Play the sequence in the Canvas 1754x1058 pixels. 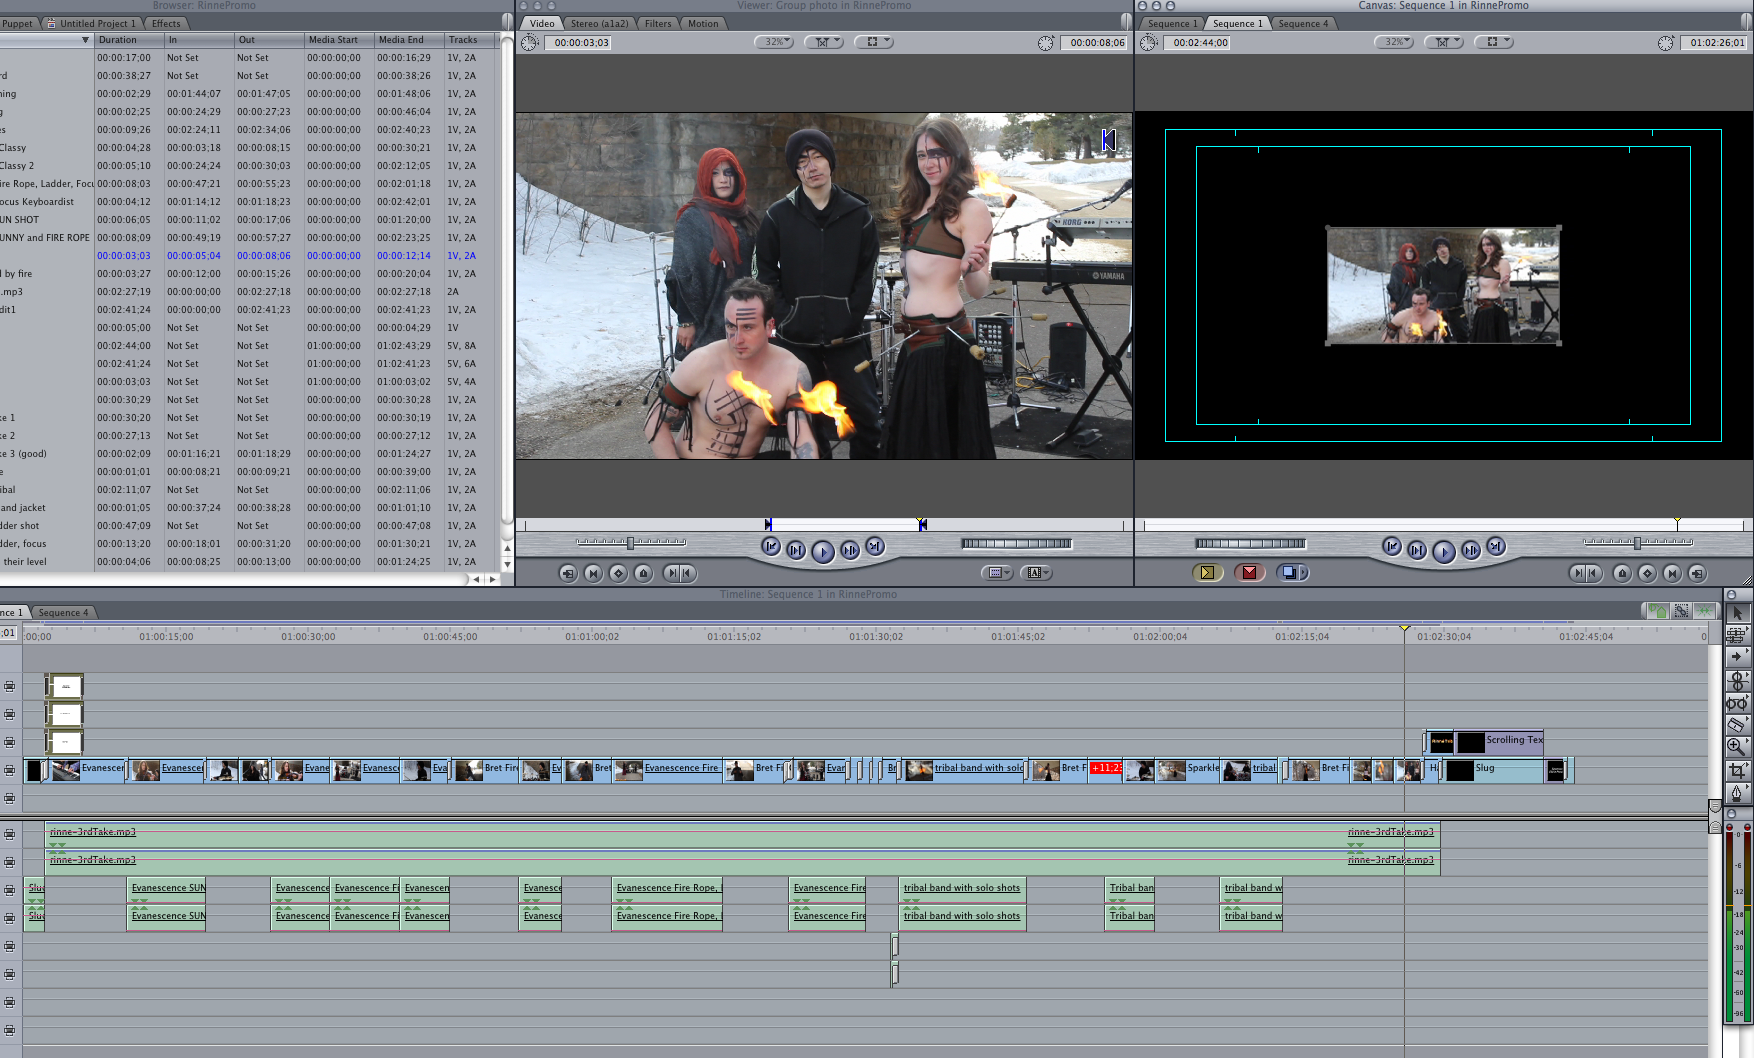click(1443, 551)
